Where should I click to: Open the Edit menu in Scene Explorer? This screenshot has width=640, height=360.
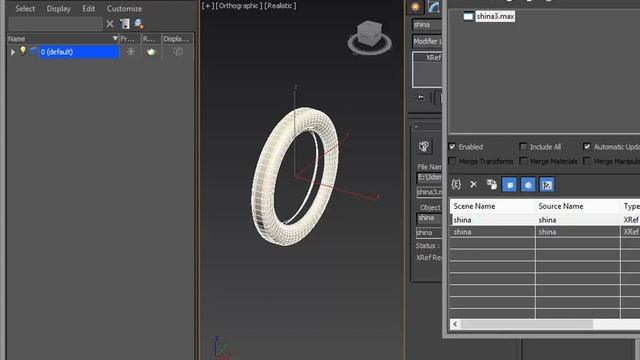88,9
